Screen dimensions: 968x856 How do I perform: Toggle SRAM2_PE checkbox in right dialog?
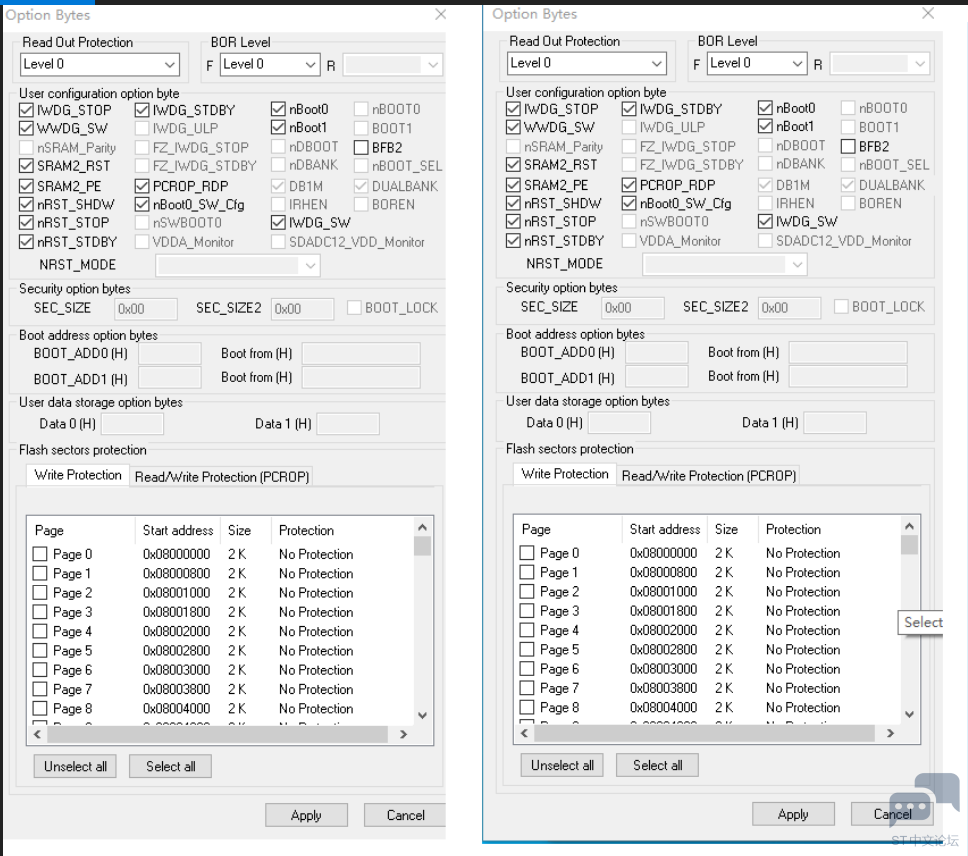(x=513, y=185)
